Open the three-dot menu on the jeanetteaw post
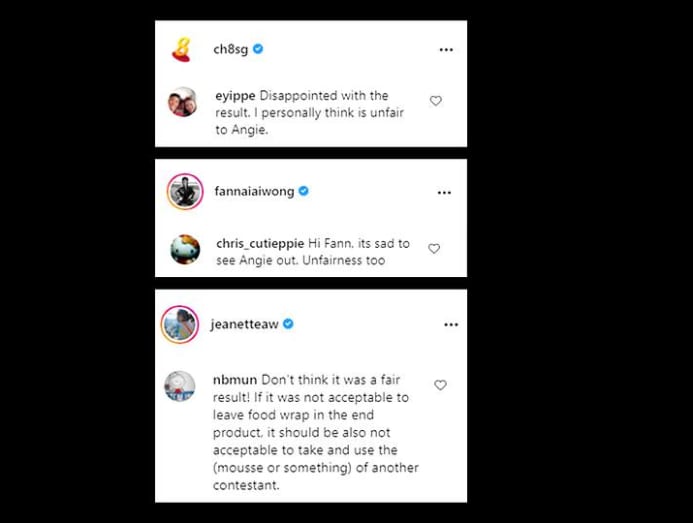This screenshot has width=693, height=523. click(451, 324)
